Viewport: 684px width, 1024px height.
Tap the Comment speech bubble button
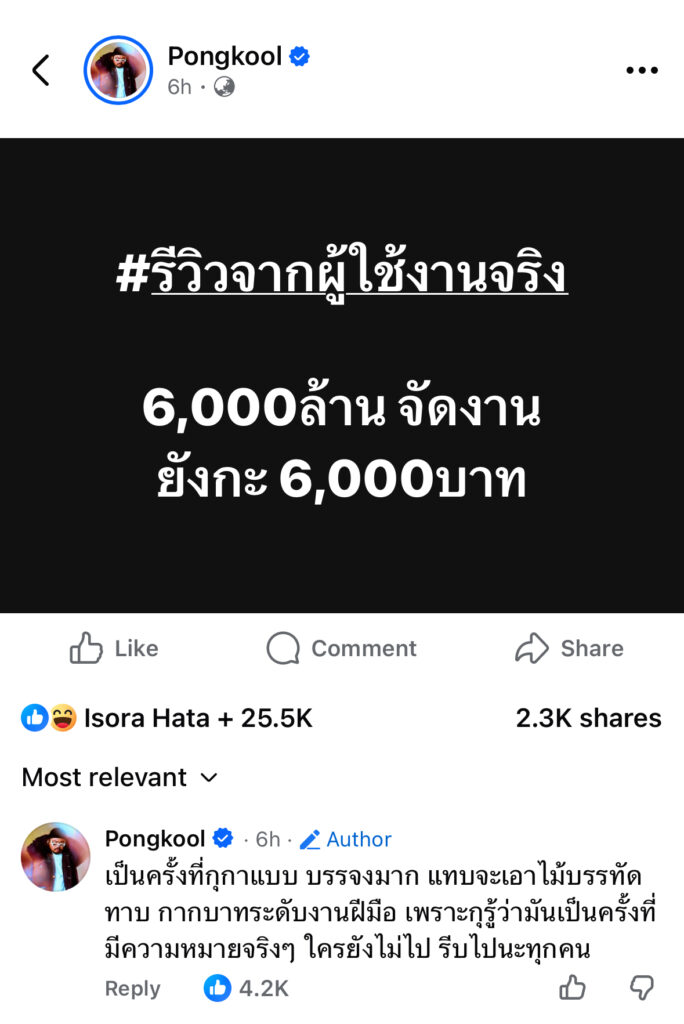pos(341,648)
